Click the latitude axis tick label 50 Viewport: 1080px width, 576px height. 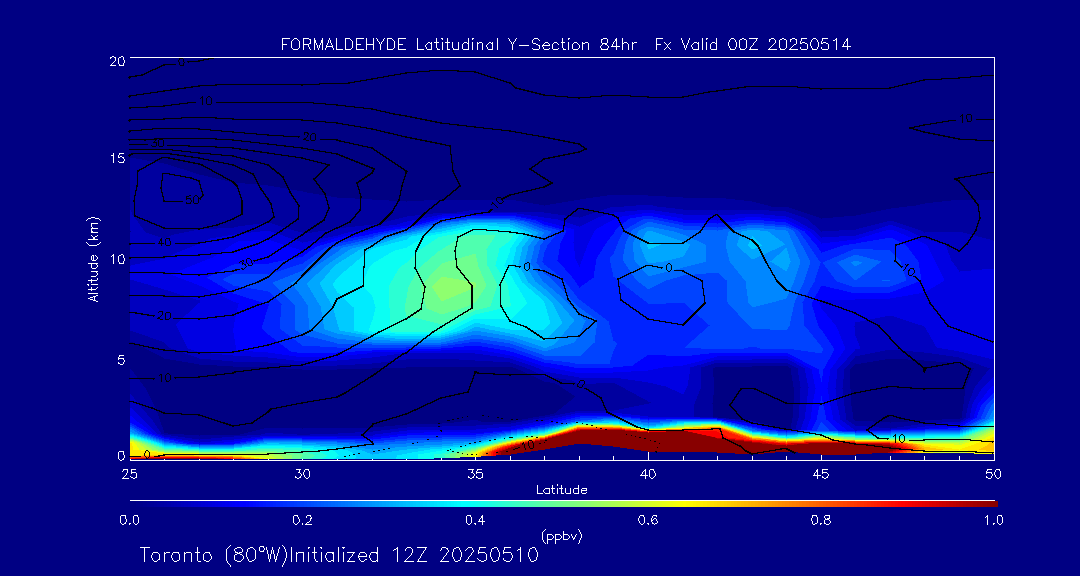coord(993,474)
